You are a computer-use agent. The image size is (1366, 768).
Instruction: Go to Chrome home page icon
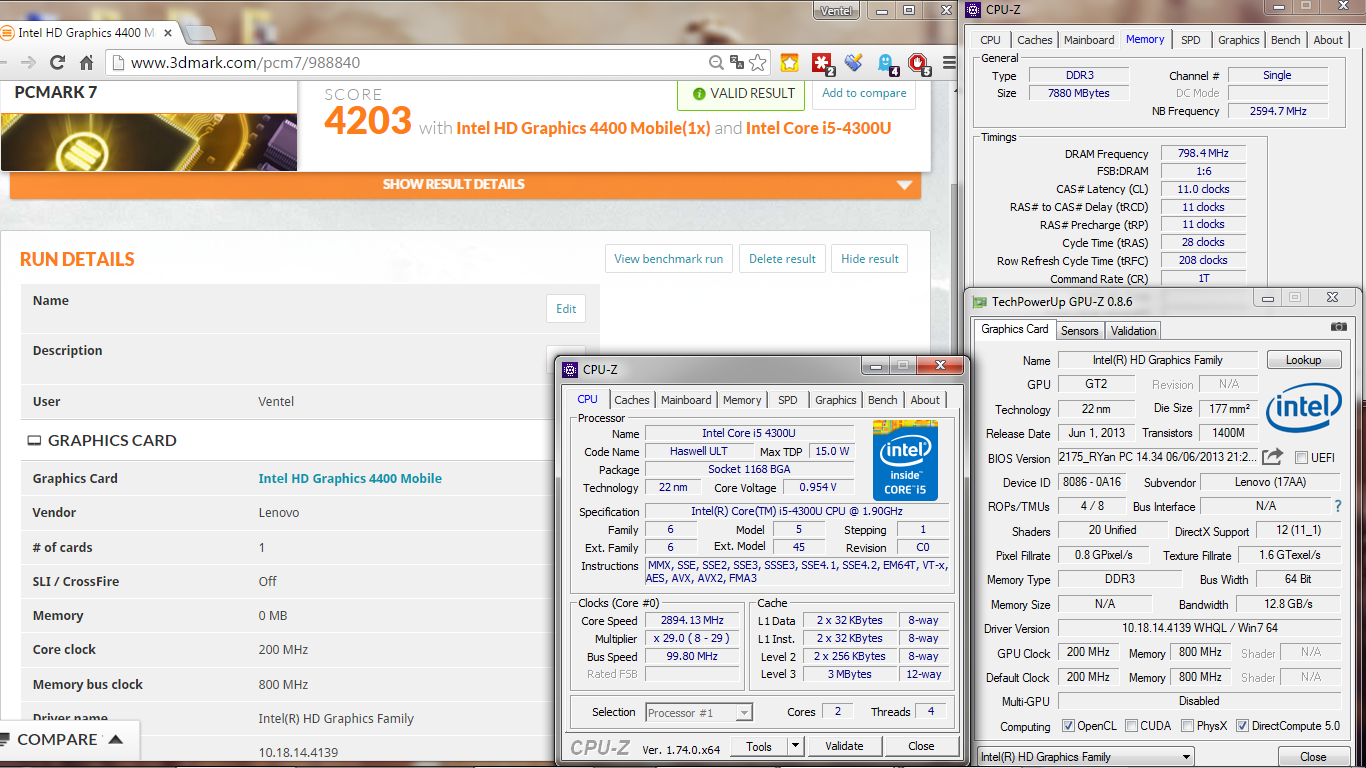[87, 62]
